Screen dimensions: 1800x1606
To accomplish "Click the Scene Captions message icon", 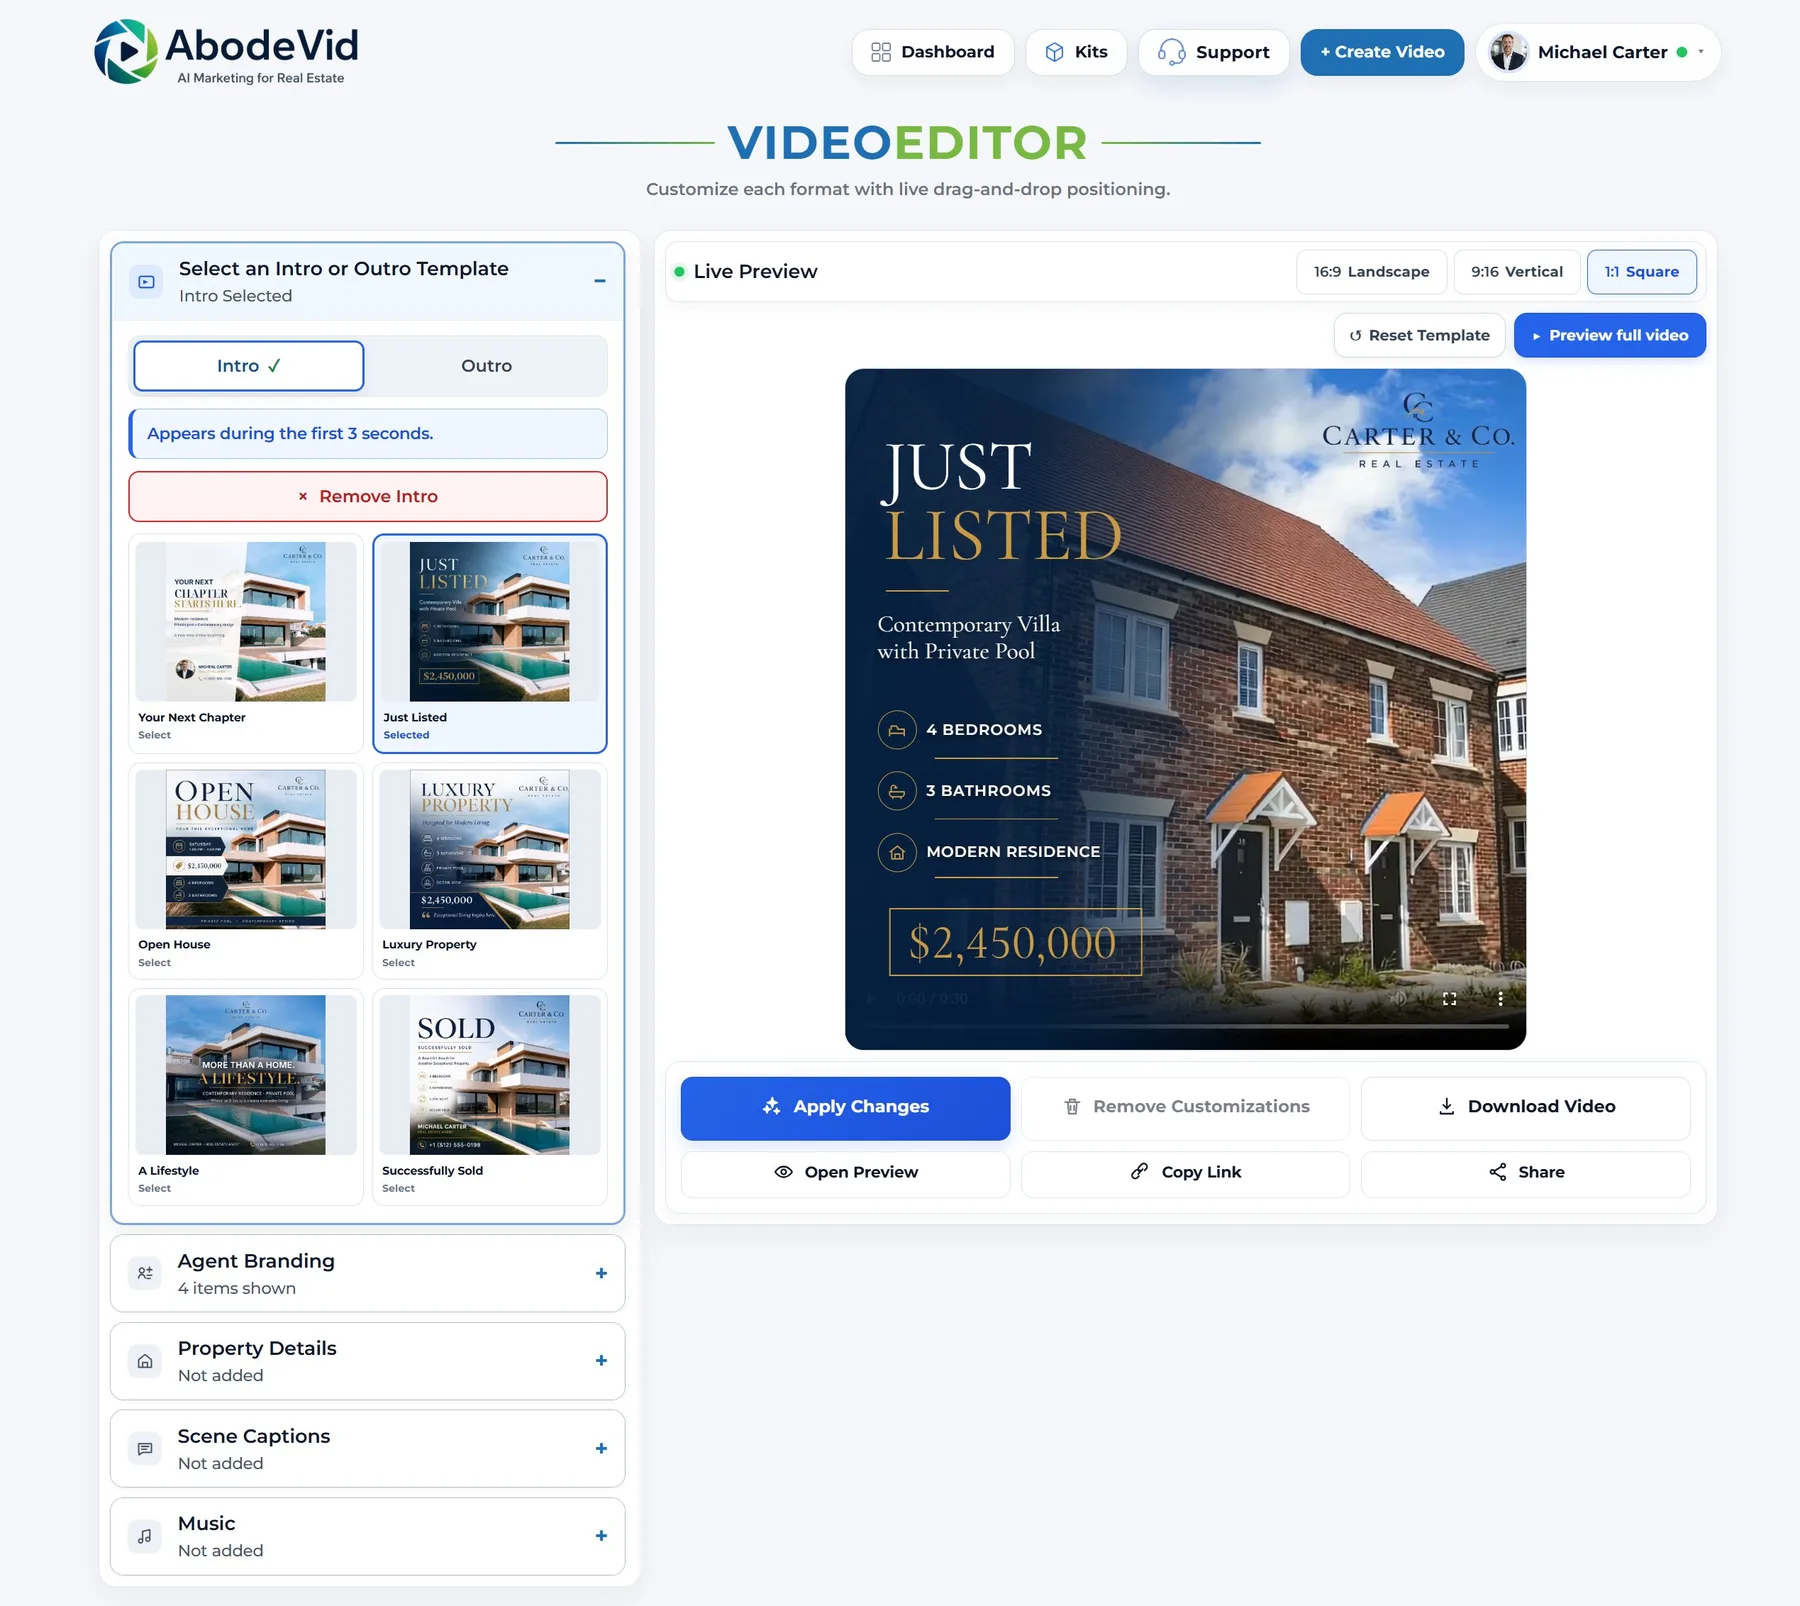I will click(x=145, y=1448).
